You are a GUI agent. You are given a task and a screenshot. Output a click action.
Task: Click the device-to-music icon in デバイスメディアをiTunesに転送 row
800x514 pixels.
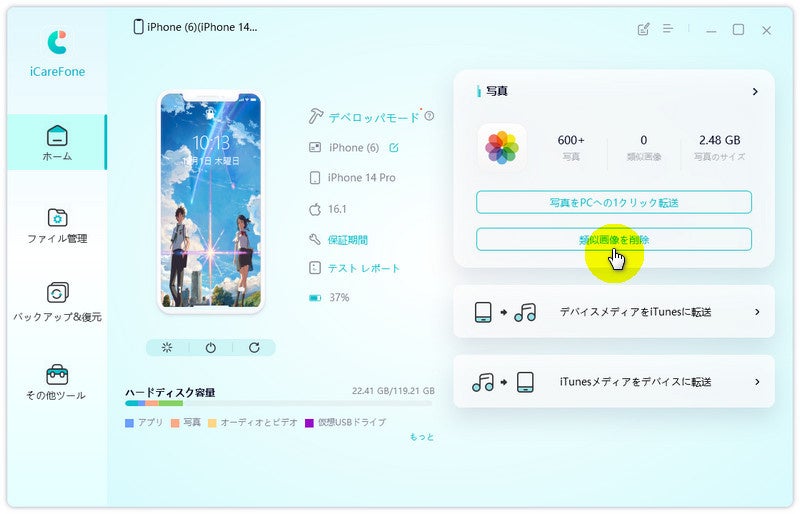tap(505, 312)
